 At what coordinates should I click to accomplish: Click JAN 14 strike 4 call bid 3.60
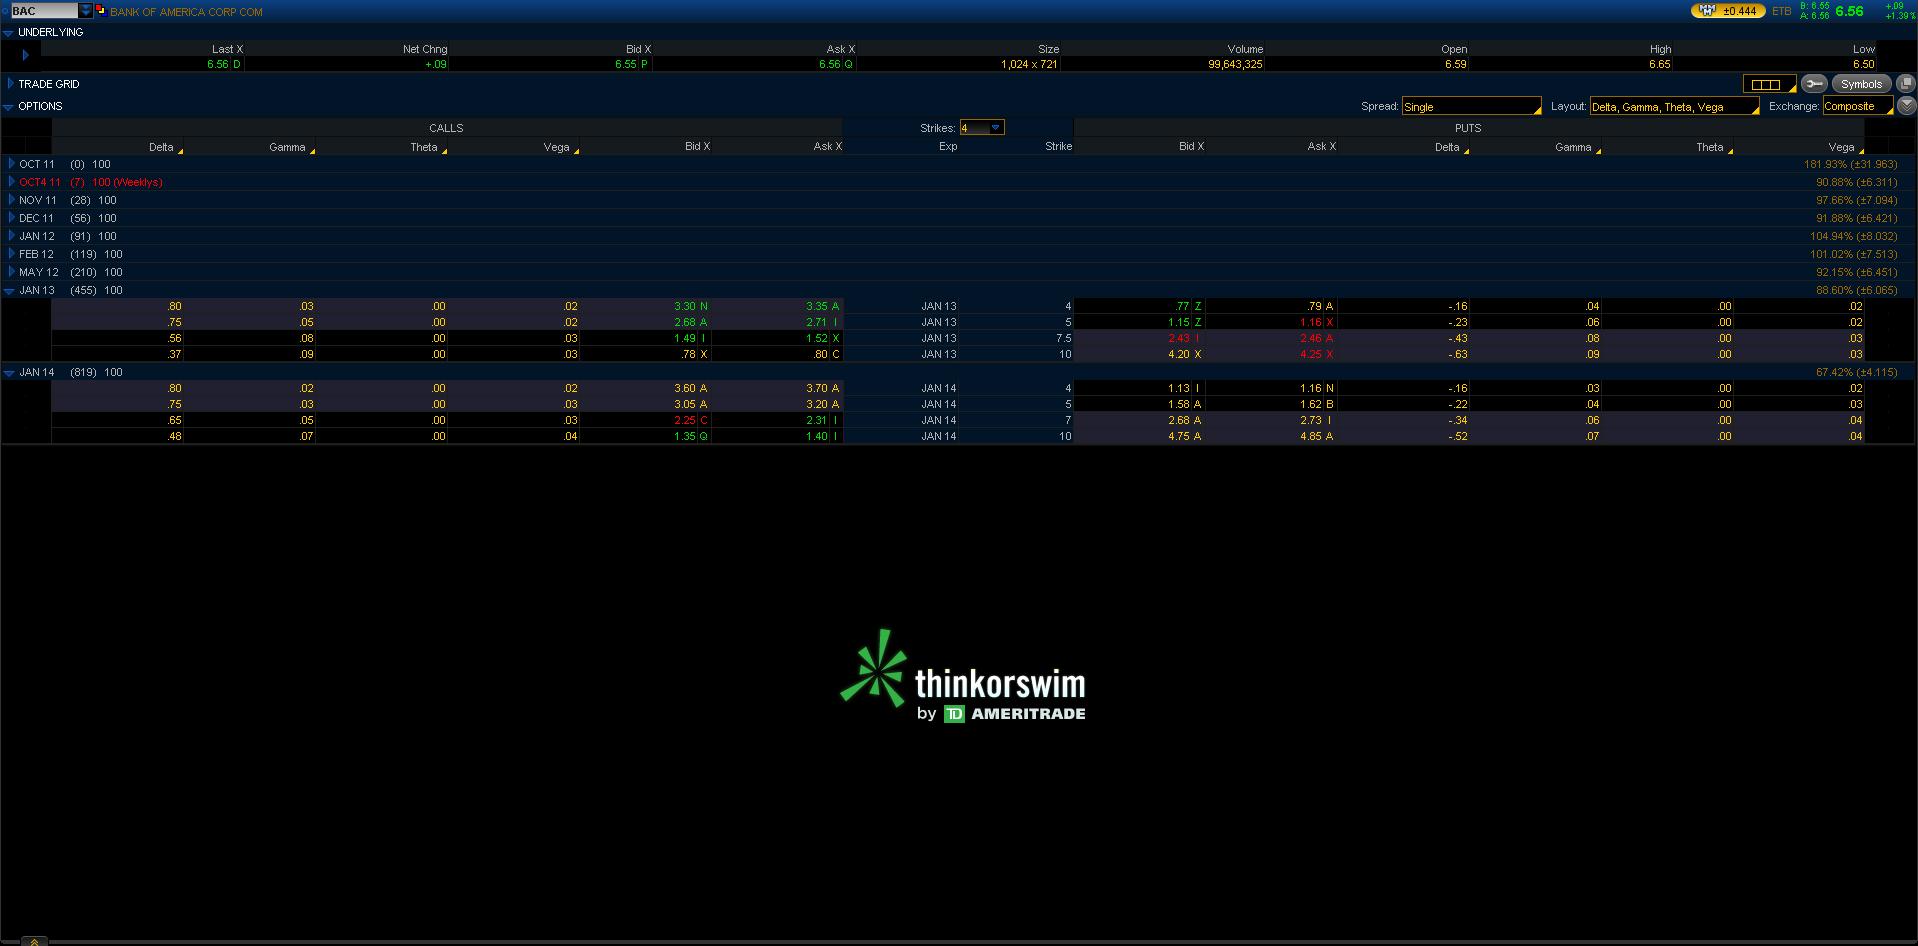tap(685, 389)
